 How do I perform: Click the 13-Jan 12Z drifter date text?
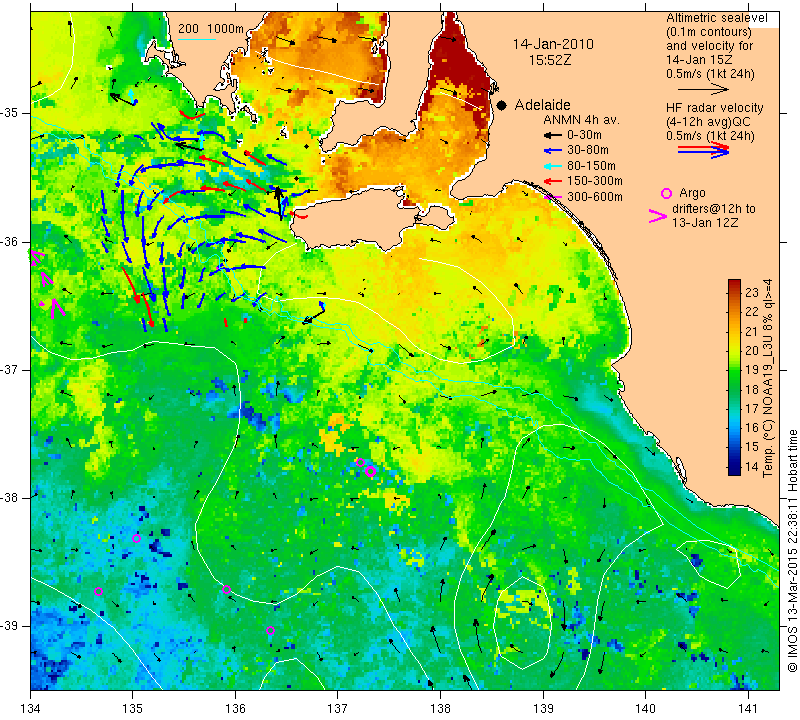[x=705, y=223]
